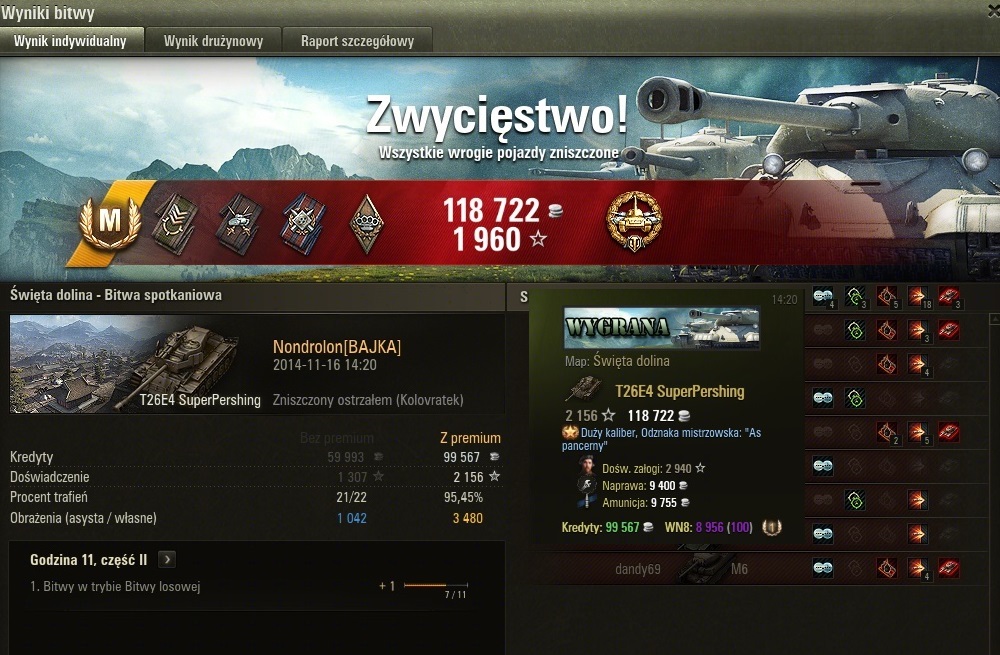
Task: Select the chevron ribbon medal beside mastery badge
Action: coord(174,223)
